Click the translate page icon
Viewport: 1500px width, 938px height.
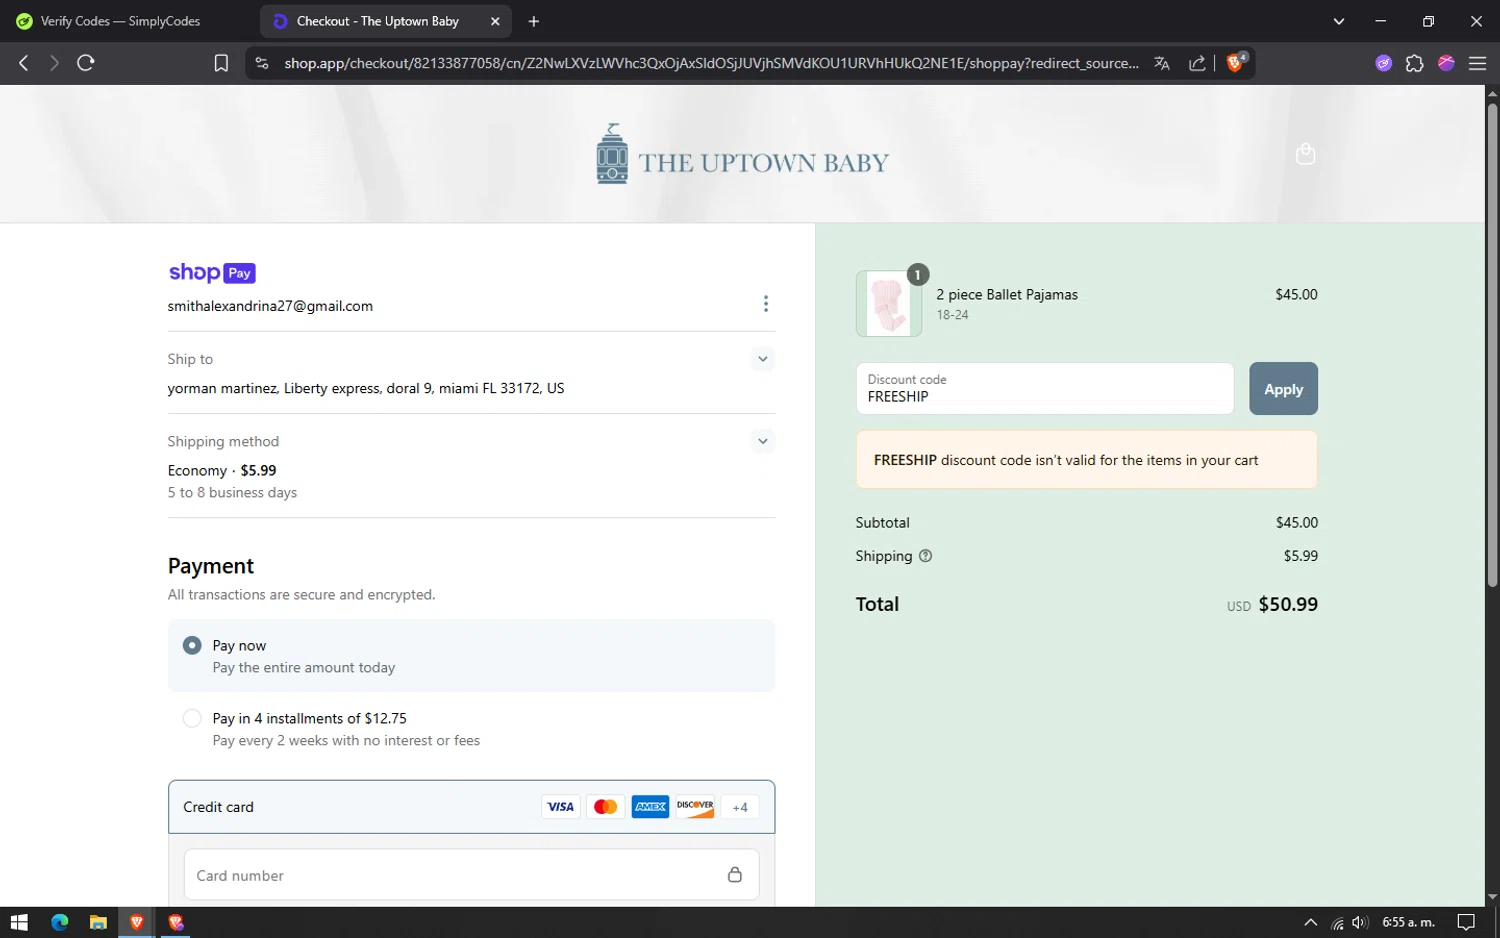click(1162, 63)
